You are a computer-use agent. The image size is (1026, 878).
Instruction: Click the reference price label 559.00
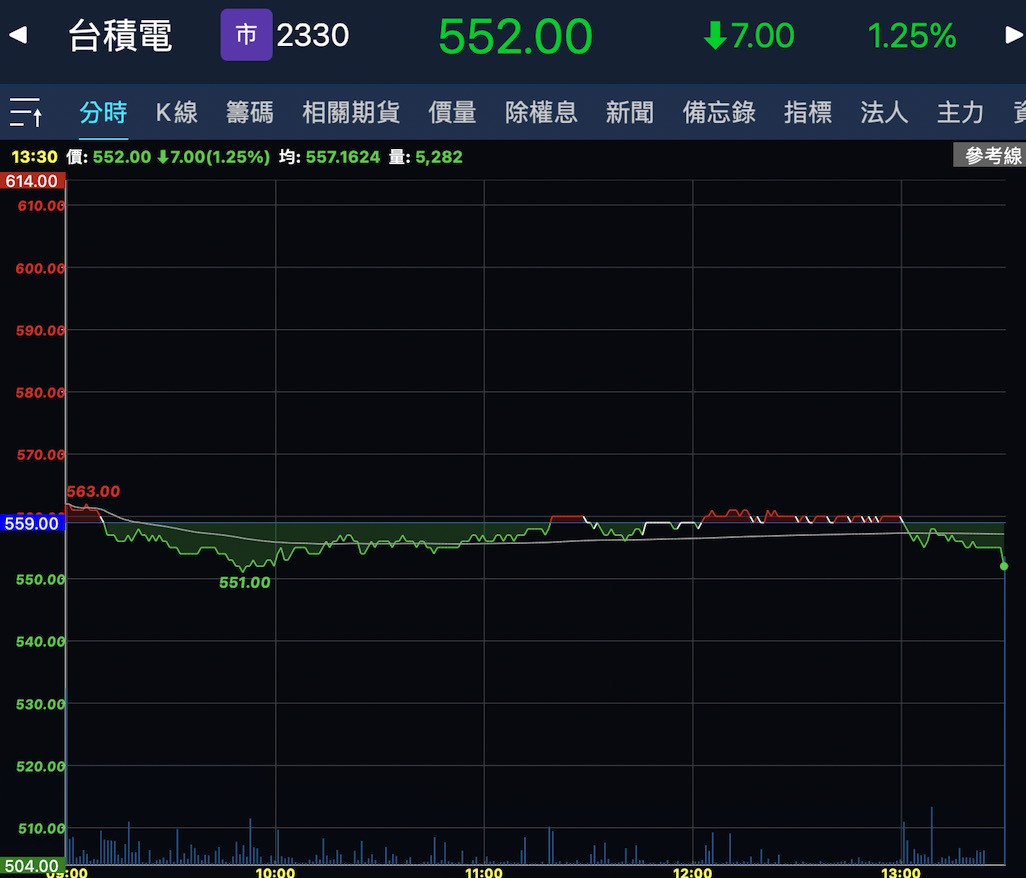(32, 523)
